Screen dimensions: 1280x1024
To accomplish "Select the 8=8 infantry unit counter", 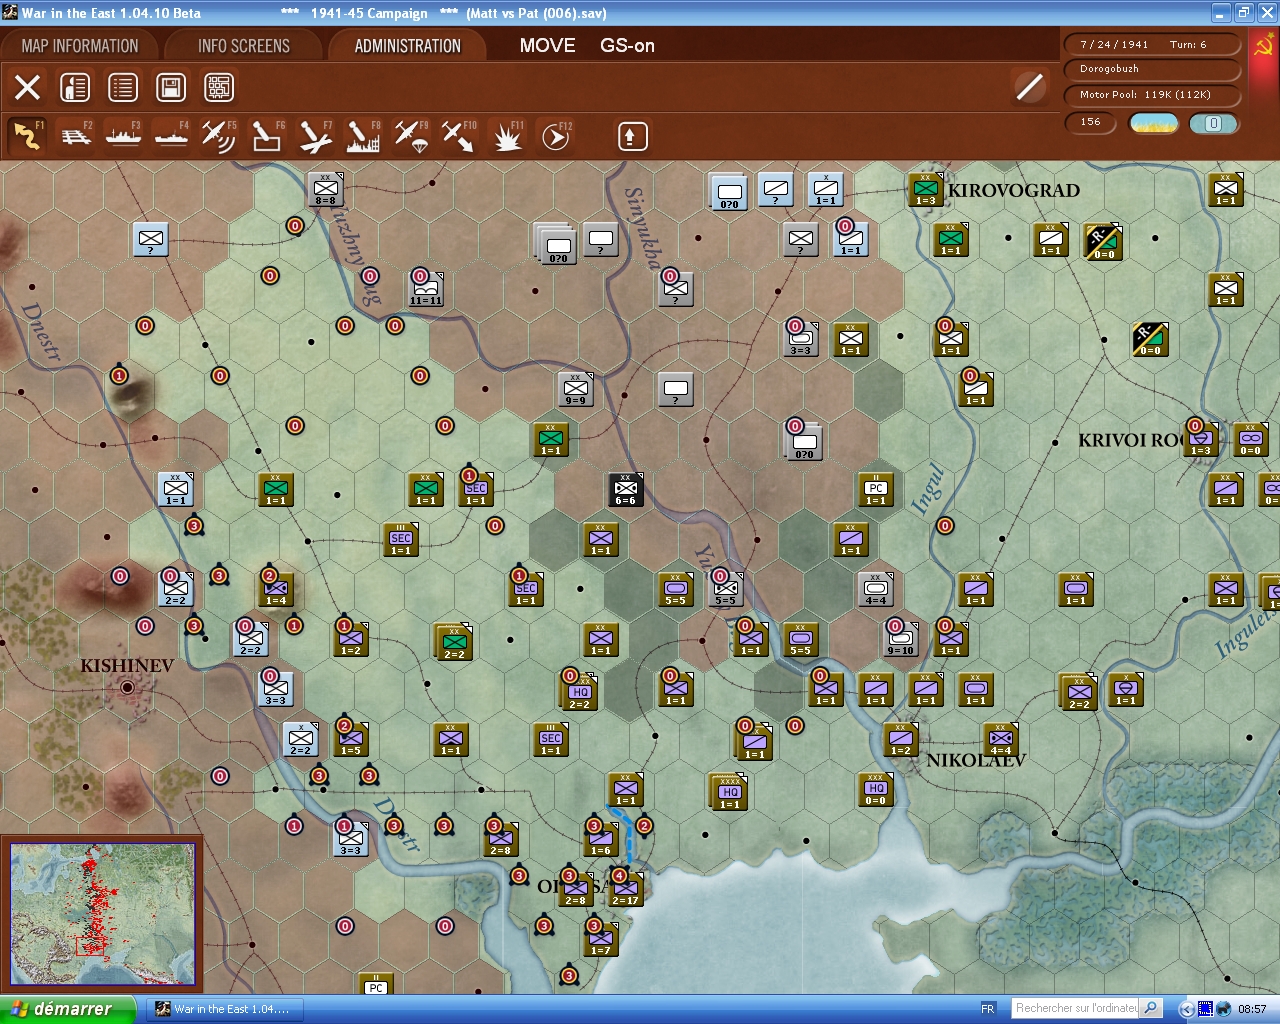I will pos(326,190).
